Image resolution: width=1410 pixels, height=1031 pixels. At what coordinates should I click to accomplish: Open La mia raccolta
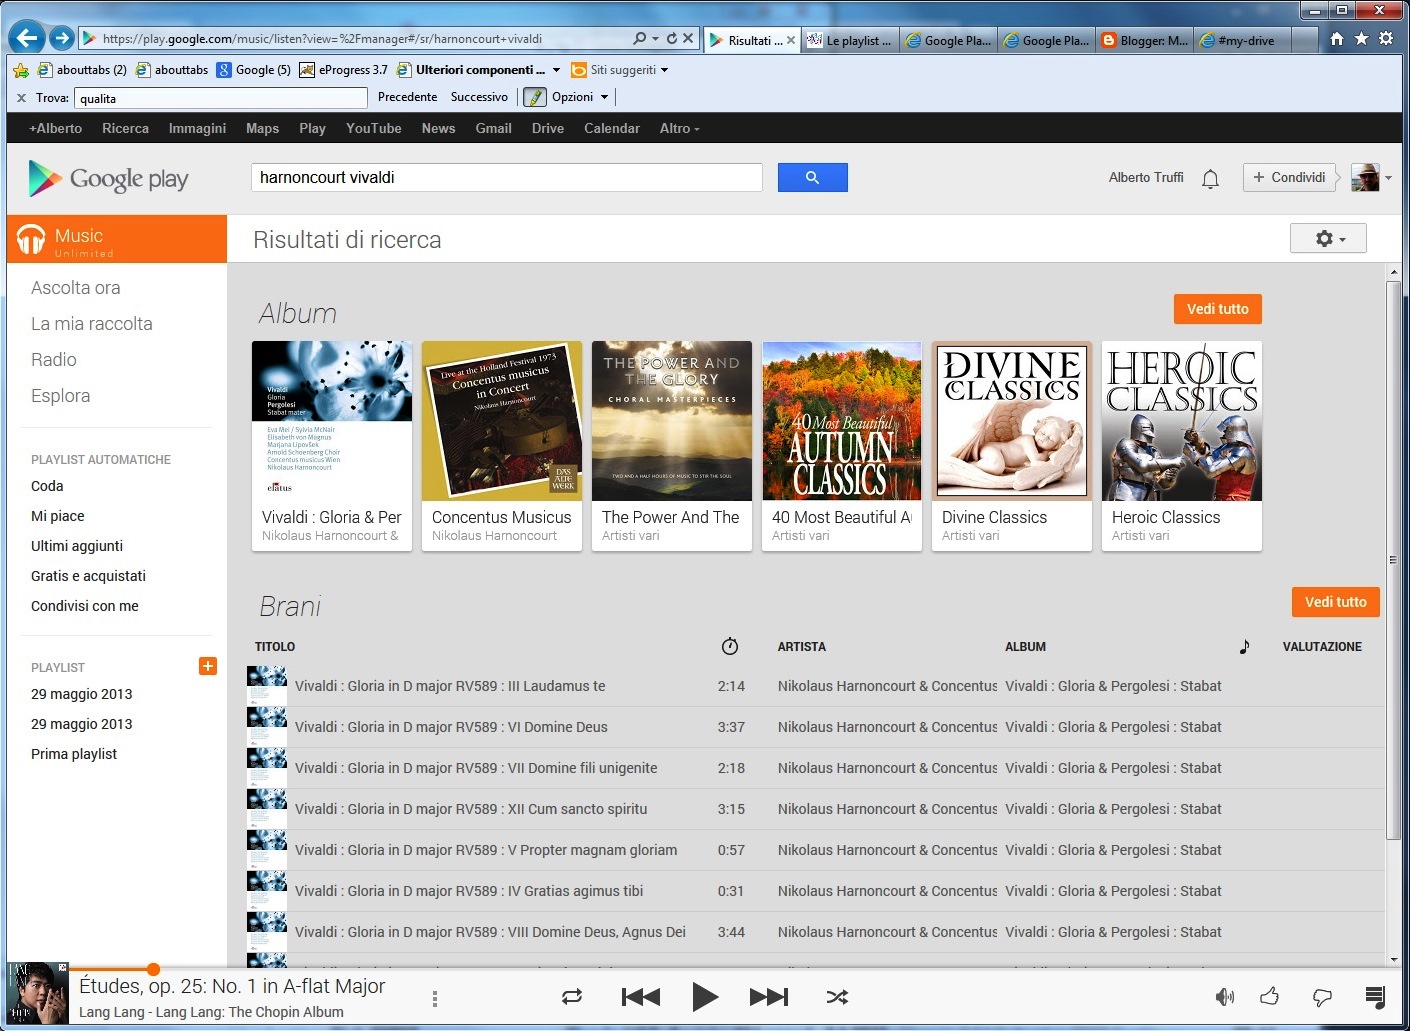[91, 324]
